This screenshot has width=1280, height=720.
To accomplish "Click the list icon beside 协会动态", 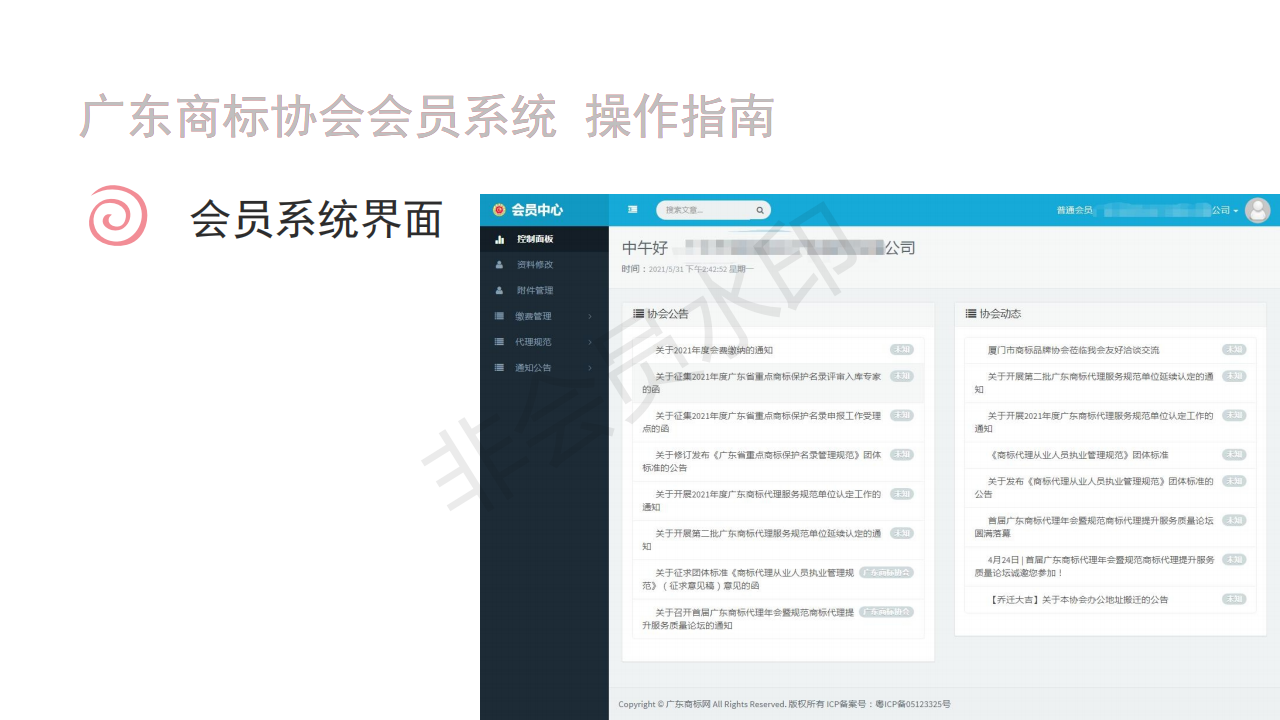I will coord(970,314).
